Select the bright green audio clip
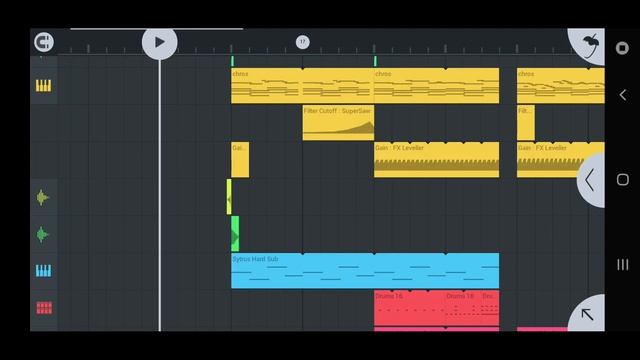The height and width of the screenshot is (360, 640). [235, 234]
